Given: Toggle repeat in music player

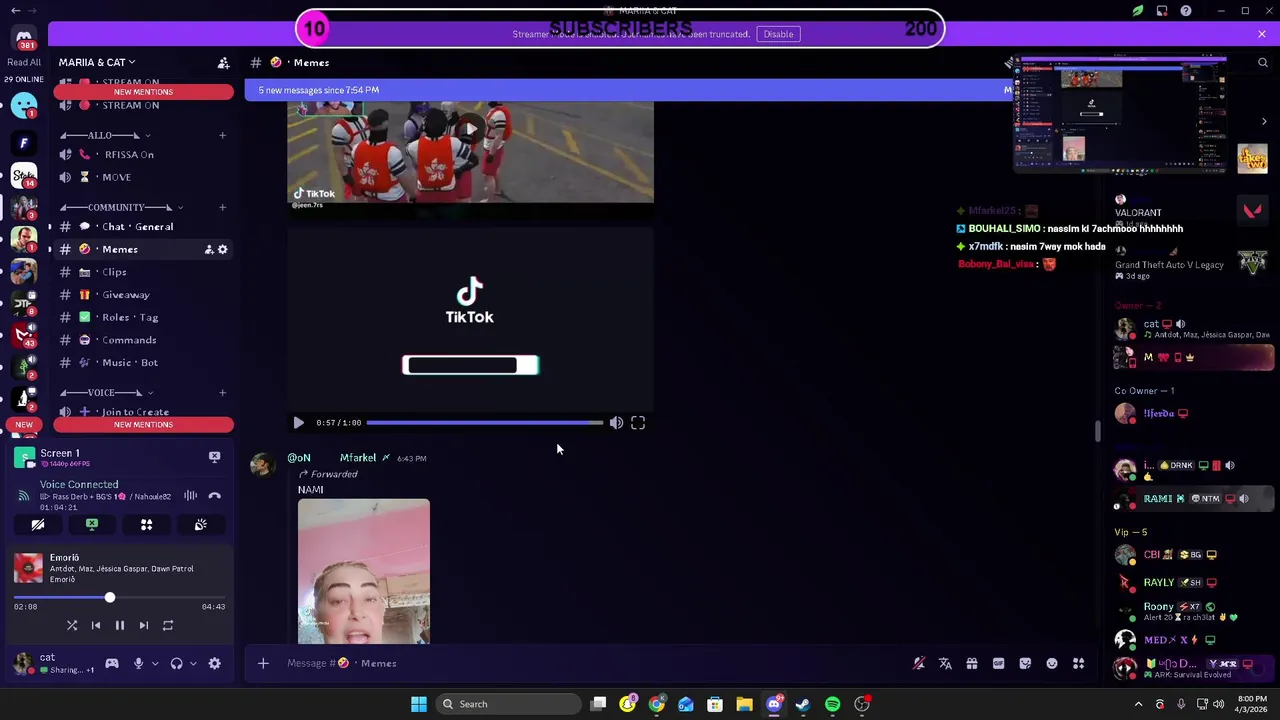Looking at the screenshot, I should pyautogui.click(x=168, y=626).
